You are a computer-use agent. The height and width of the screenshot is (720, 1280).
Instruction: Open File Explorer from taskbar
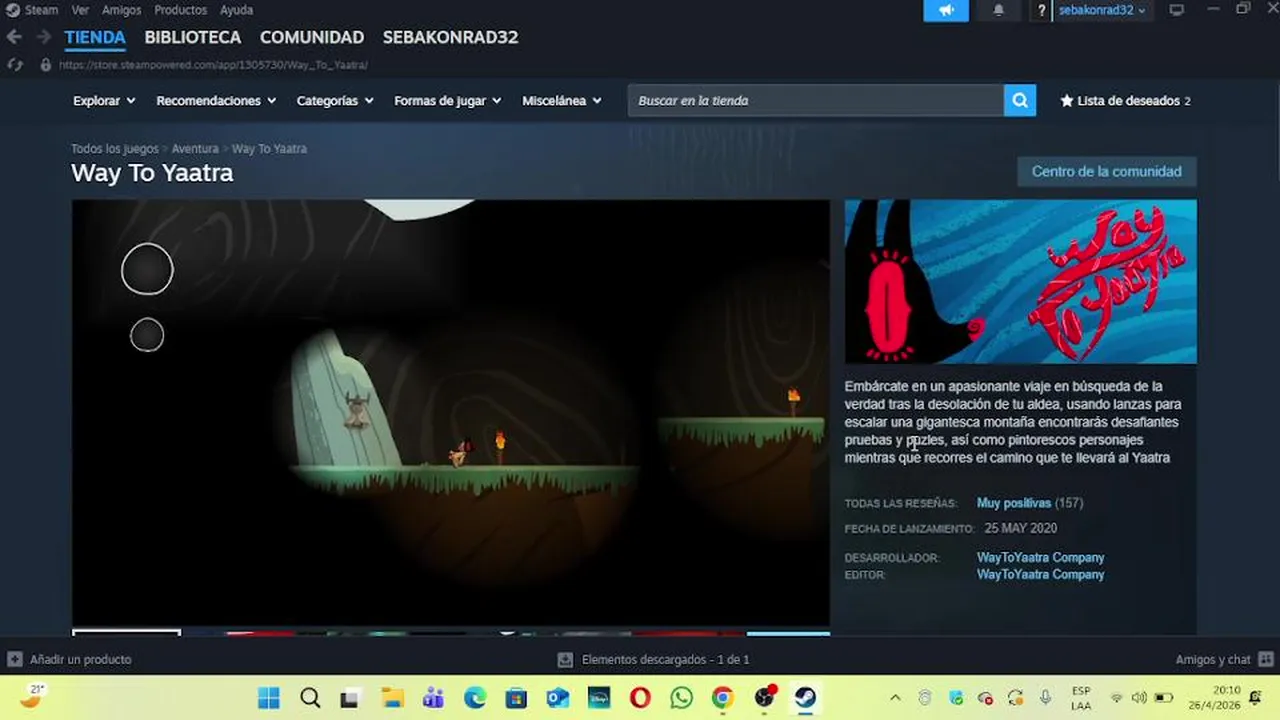pos(392,698)
